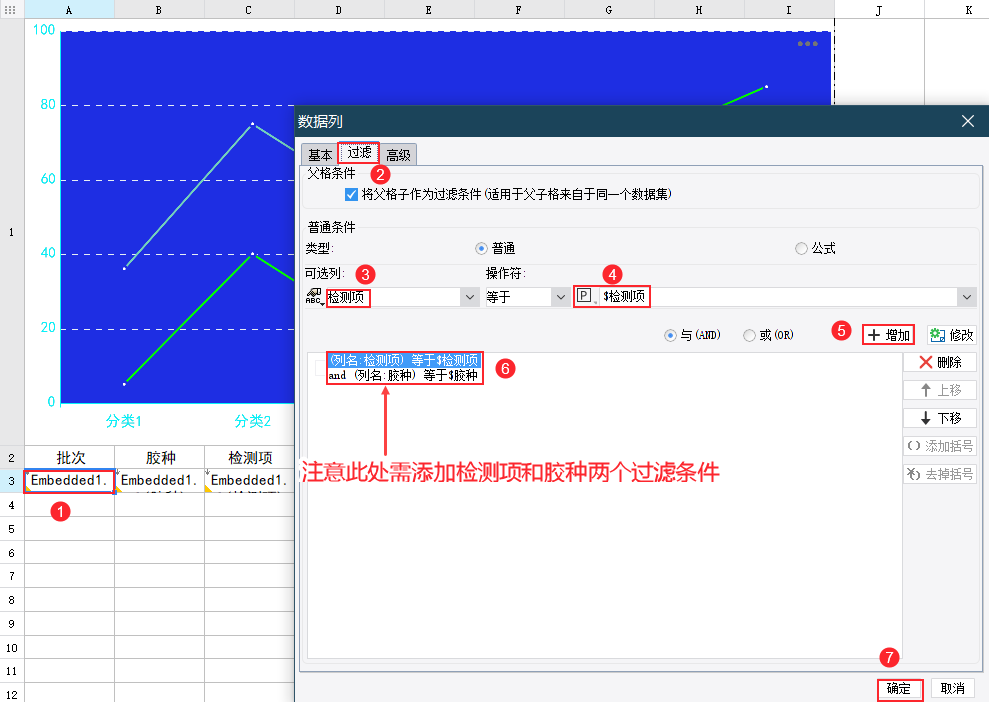
Task: Open the 可选列 检测项 dropdown
Action: tap(469, 297)
